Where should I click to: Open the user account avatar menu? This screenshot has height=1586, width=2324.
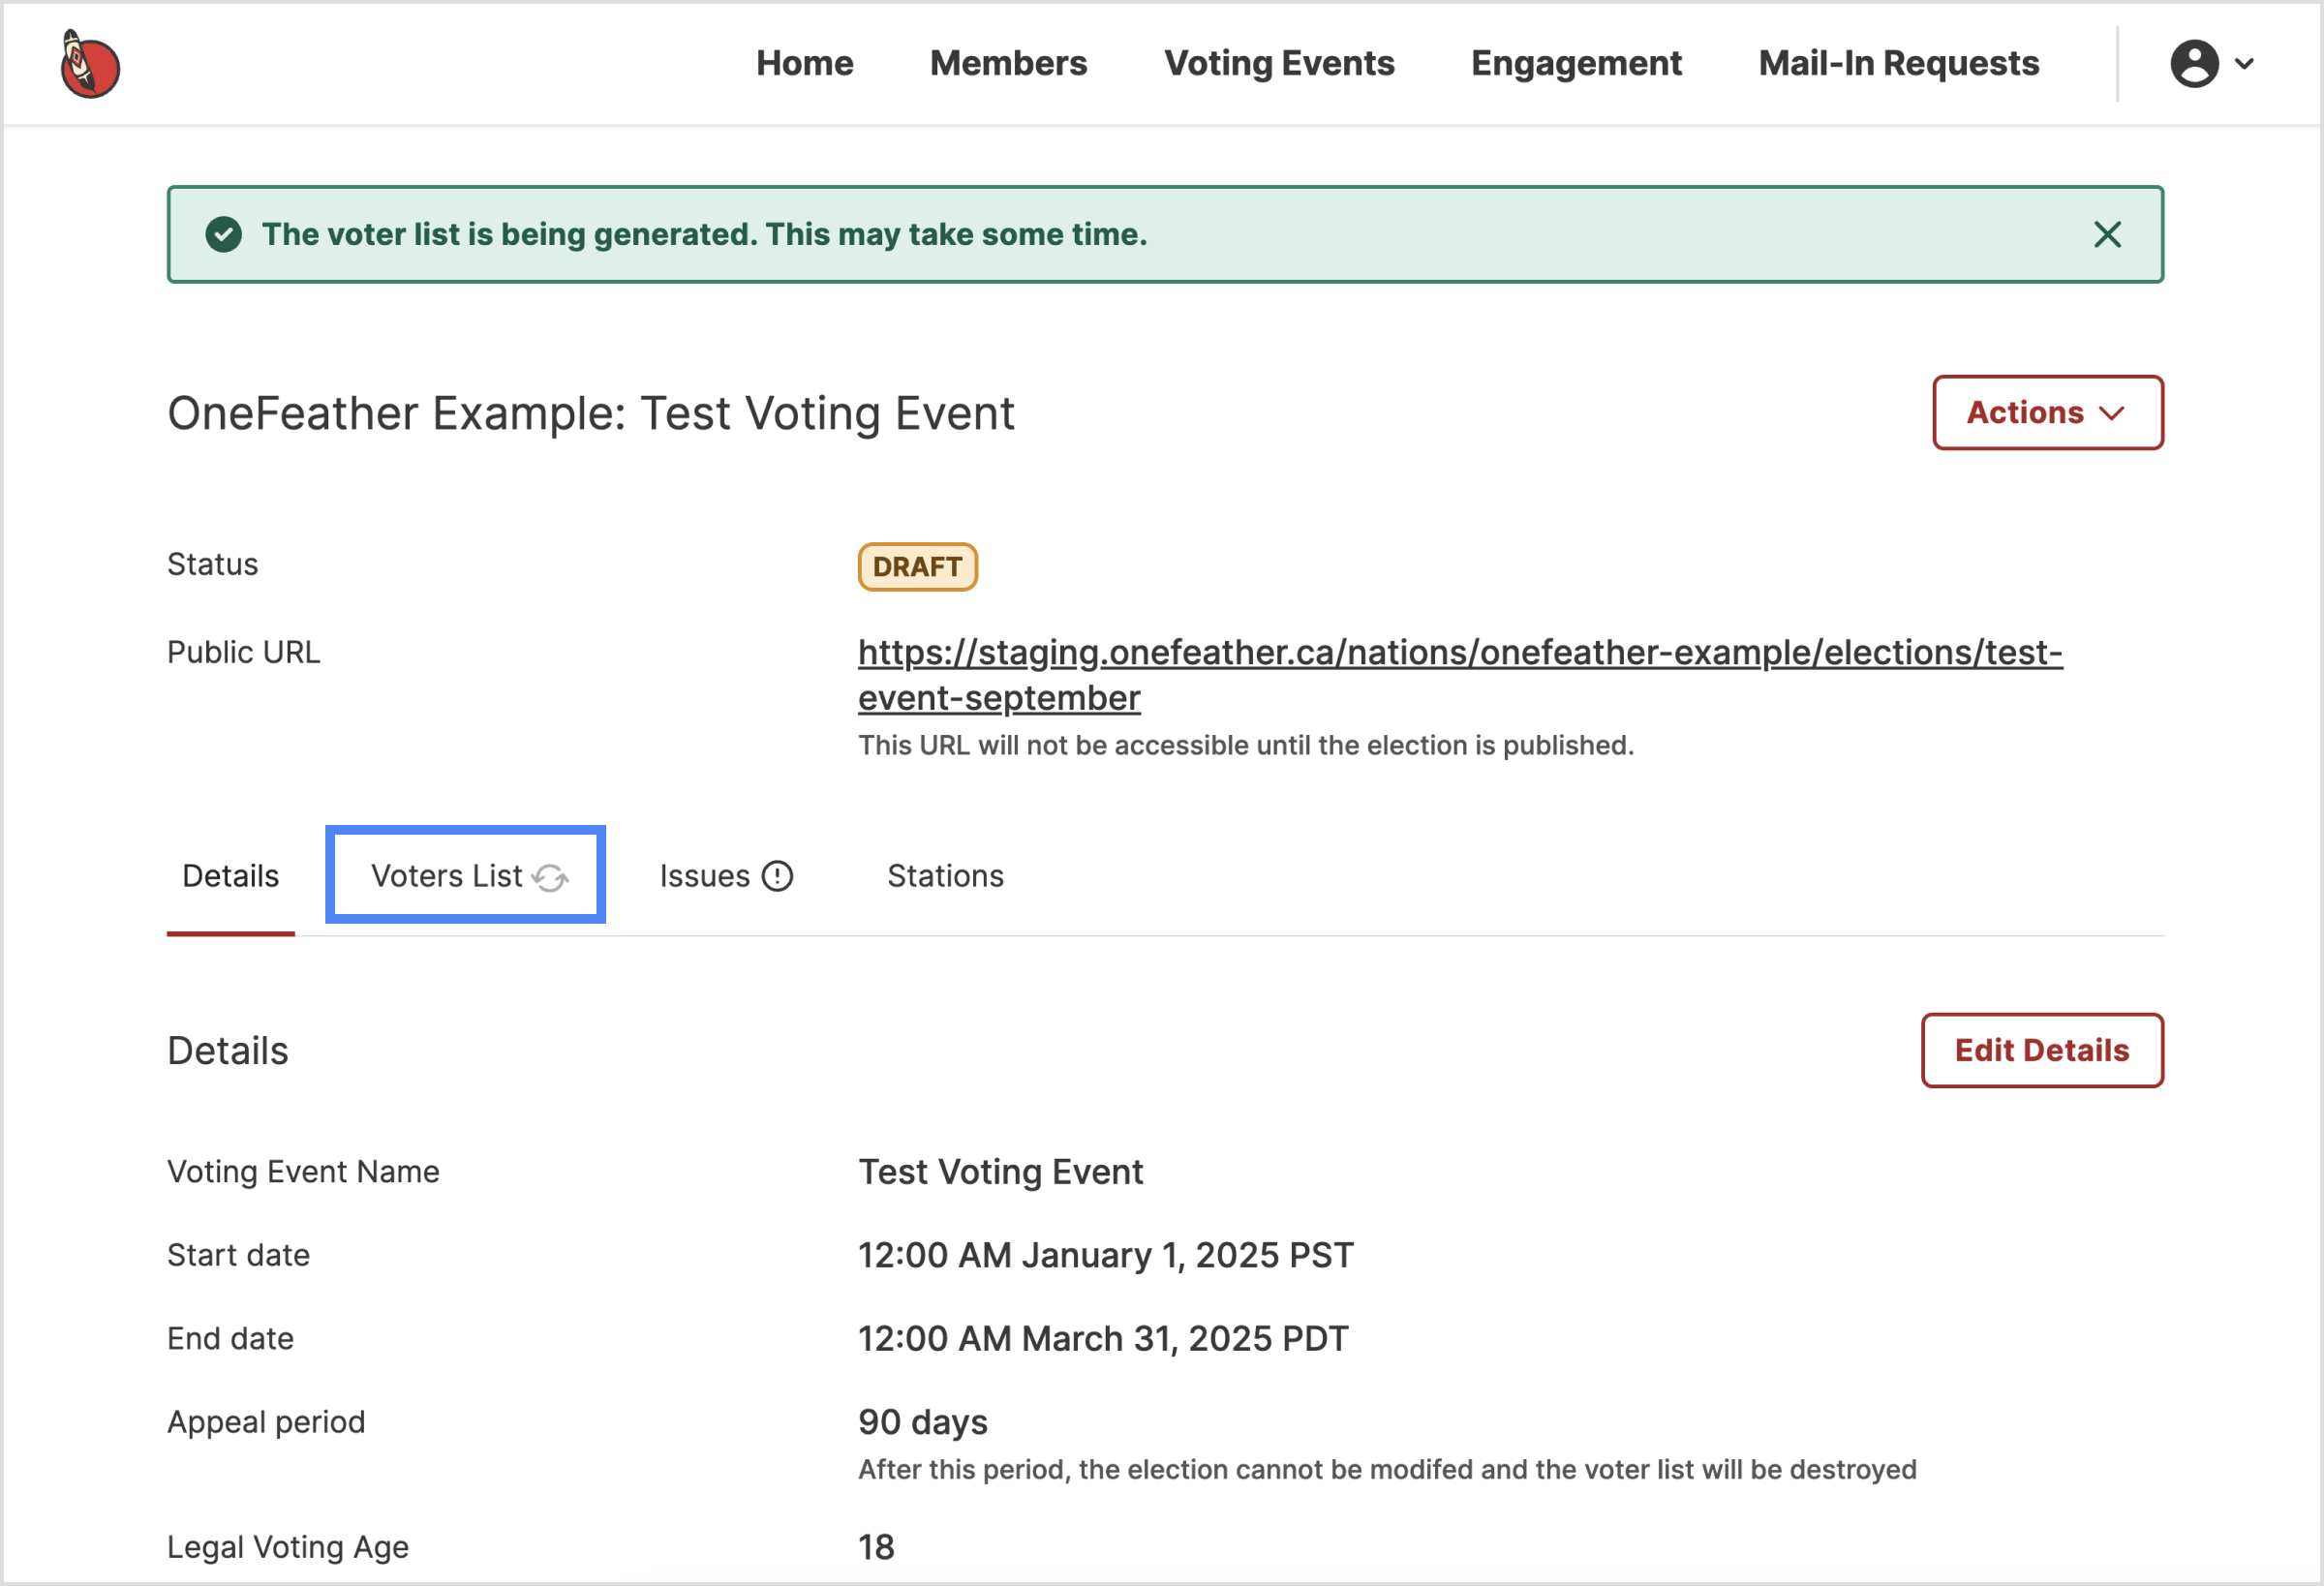pos(2194,64)
